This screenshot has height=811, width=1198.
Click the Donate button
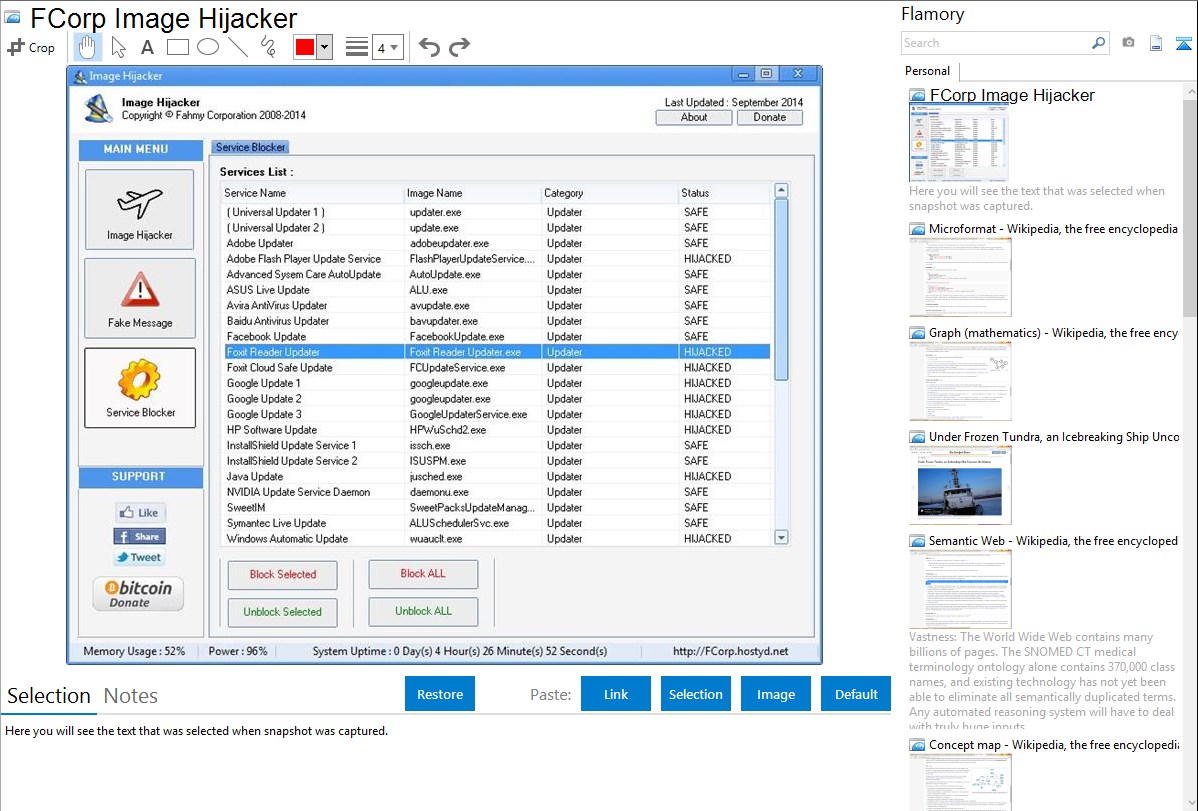pyautogui.click(x=769, y=117)
